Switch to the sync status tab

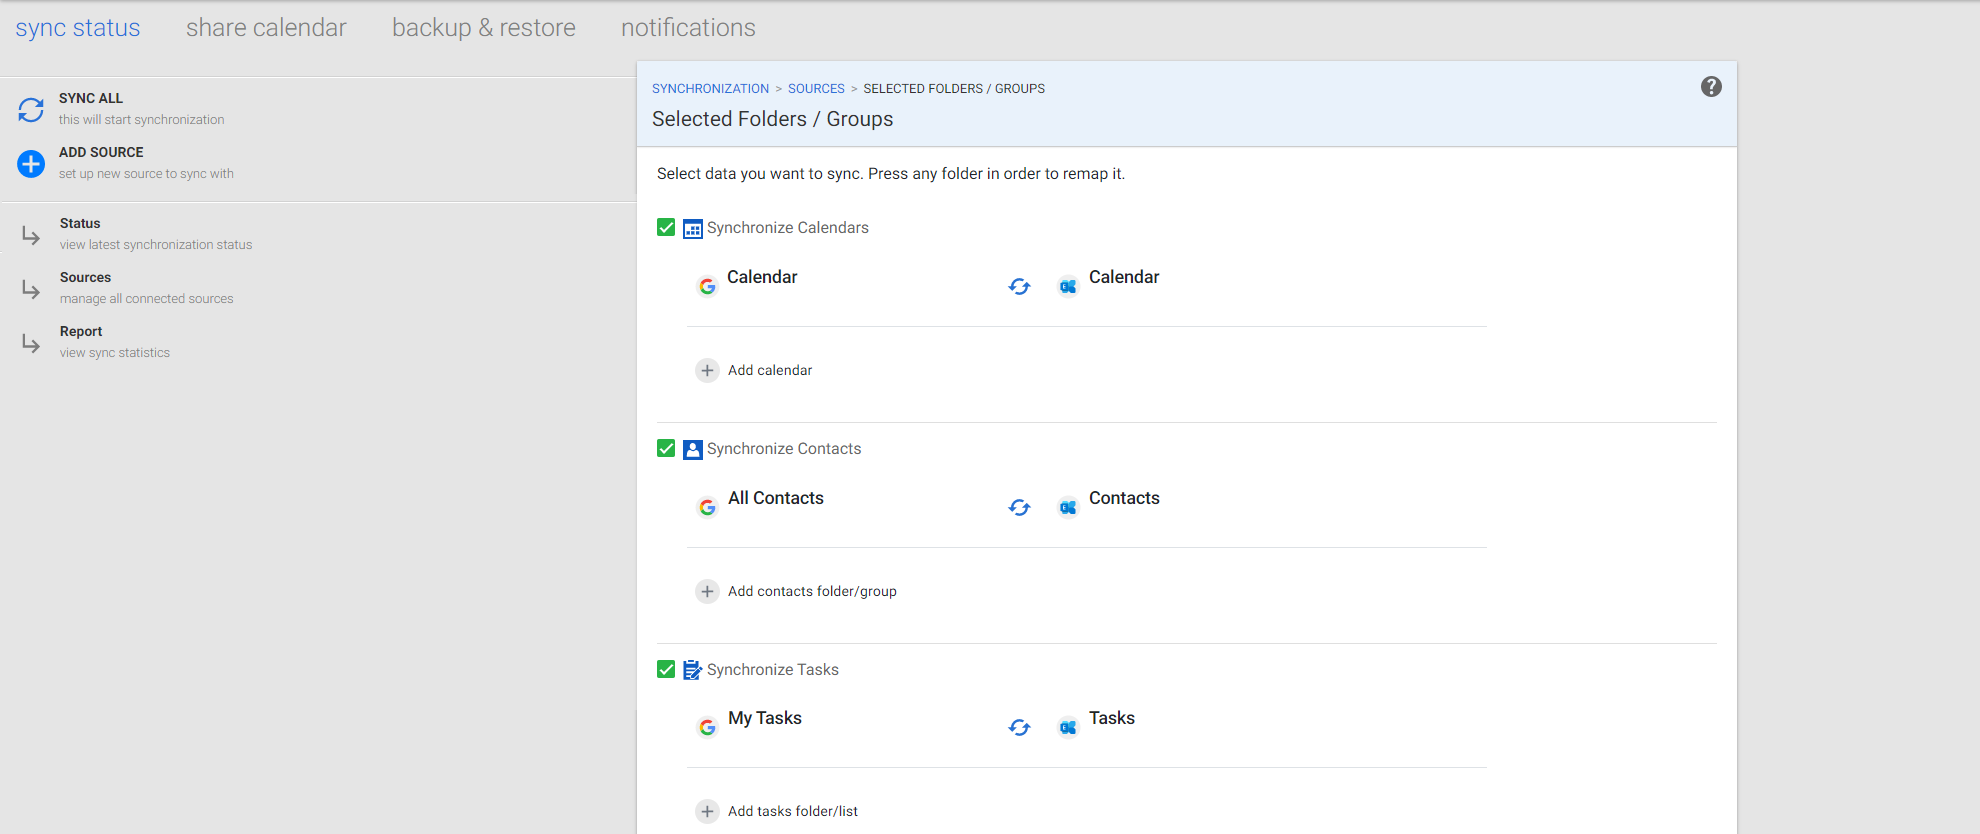(x=78, y=28)
